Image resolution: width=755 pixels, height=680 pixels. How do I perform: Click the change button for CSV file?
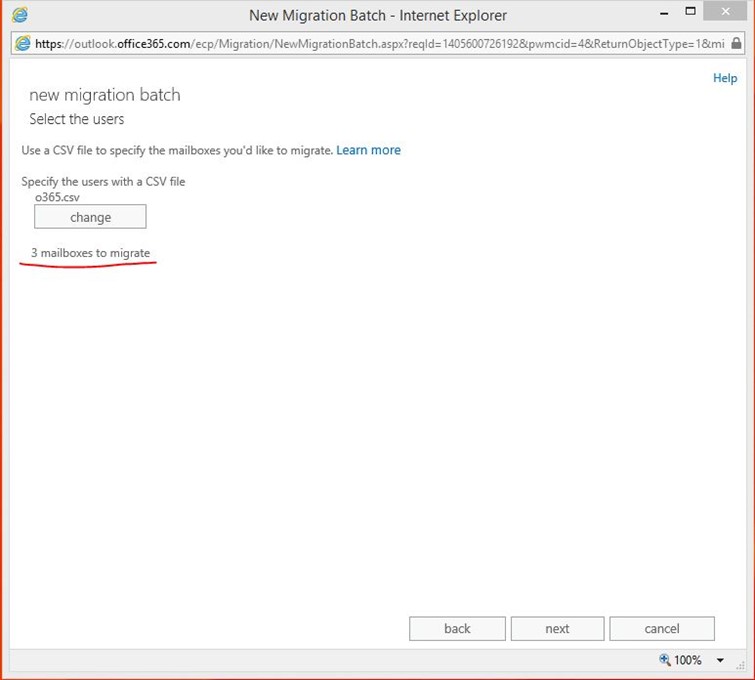90,217
